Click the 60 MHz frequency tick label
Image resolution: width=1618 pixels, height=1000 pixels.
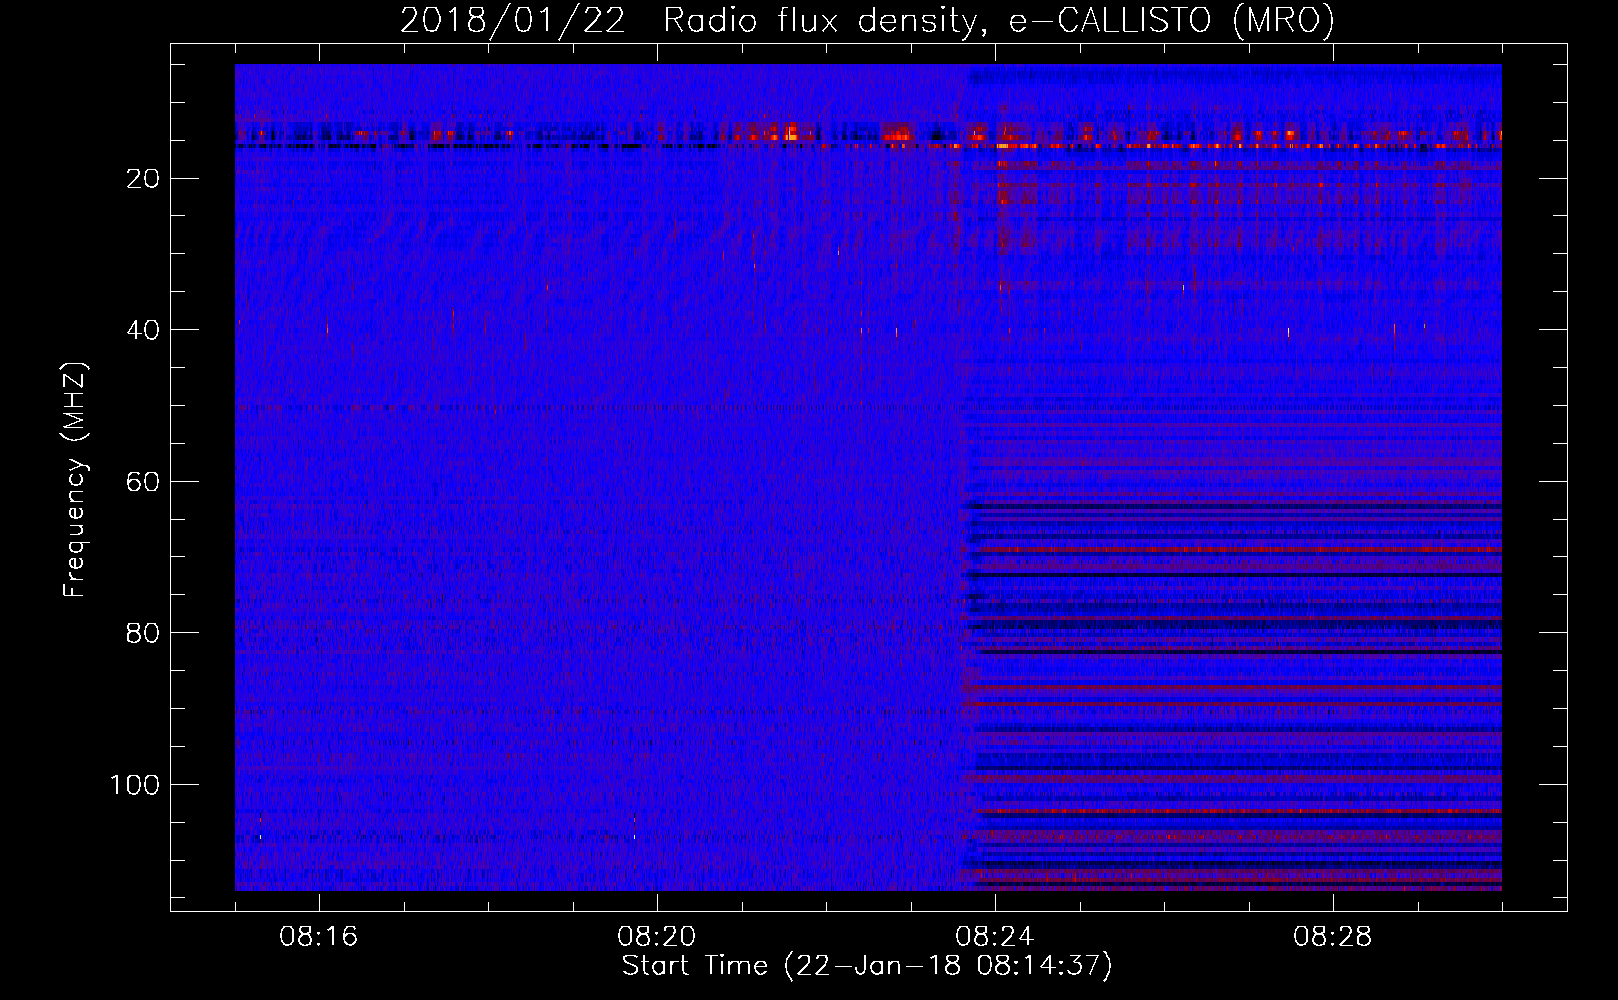tap(144, 482)
